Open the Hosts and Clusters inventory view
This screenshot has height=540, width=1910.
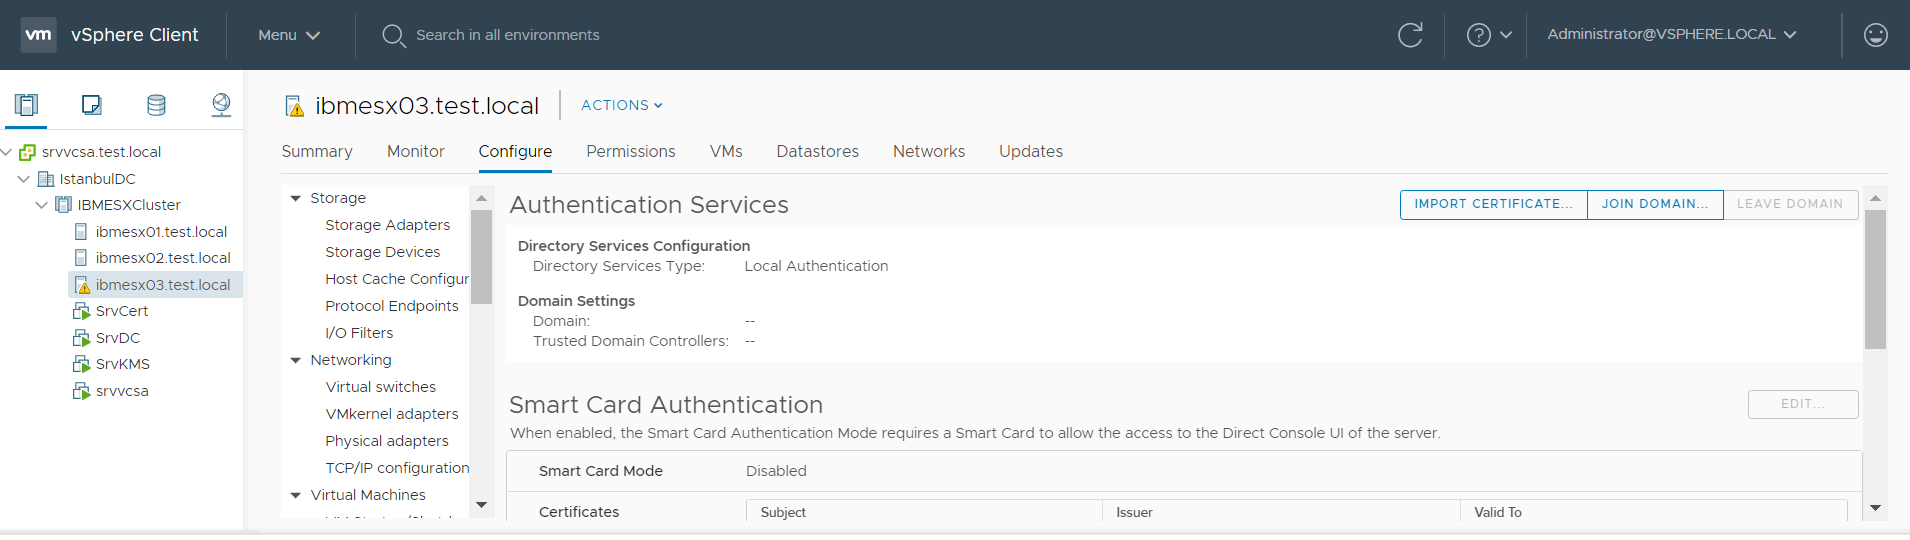26,104
